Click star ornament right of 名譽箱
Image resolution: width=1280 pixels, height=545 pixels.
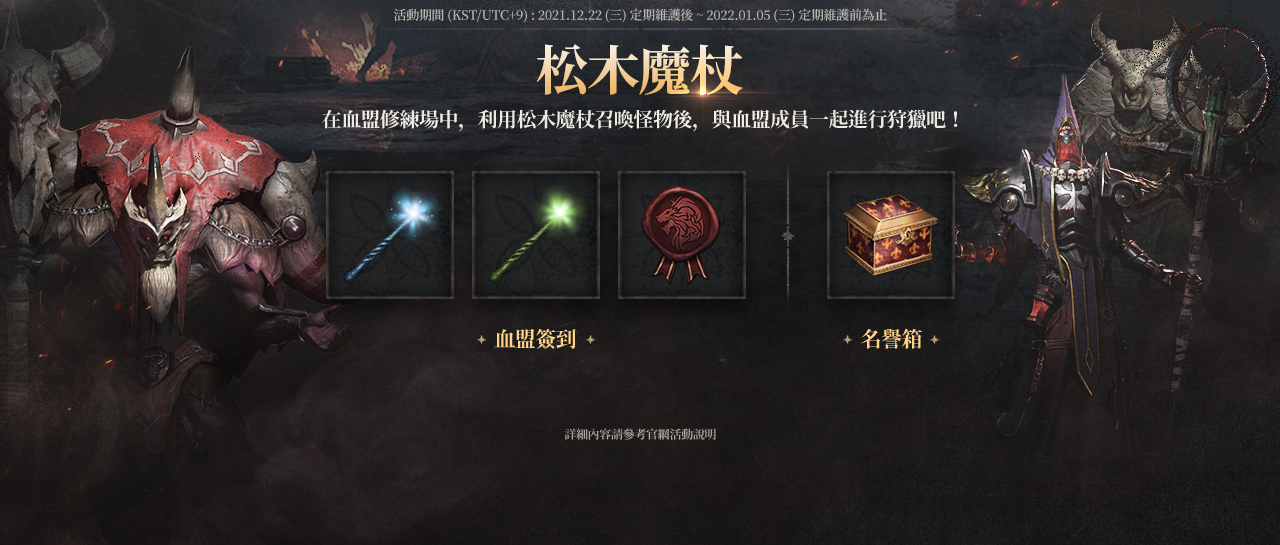(x=935, y=340)
